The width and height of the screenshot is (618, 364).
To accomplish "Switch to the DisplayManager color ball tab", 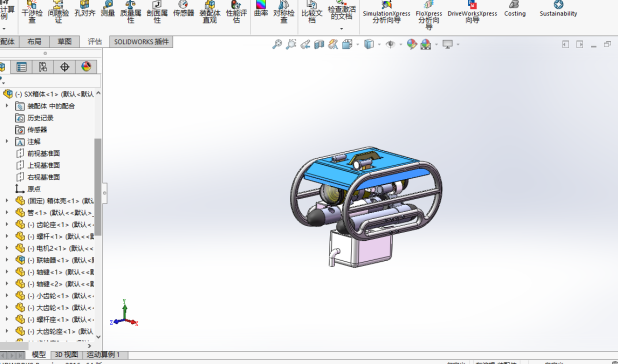I will [86, 67].
